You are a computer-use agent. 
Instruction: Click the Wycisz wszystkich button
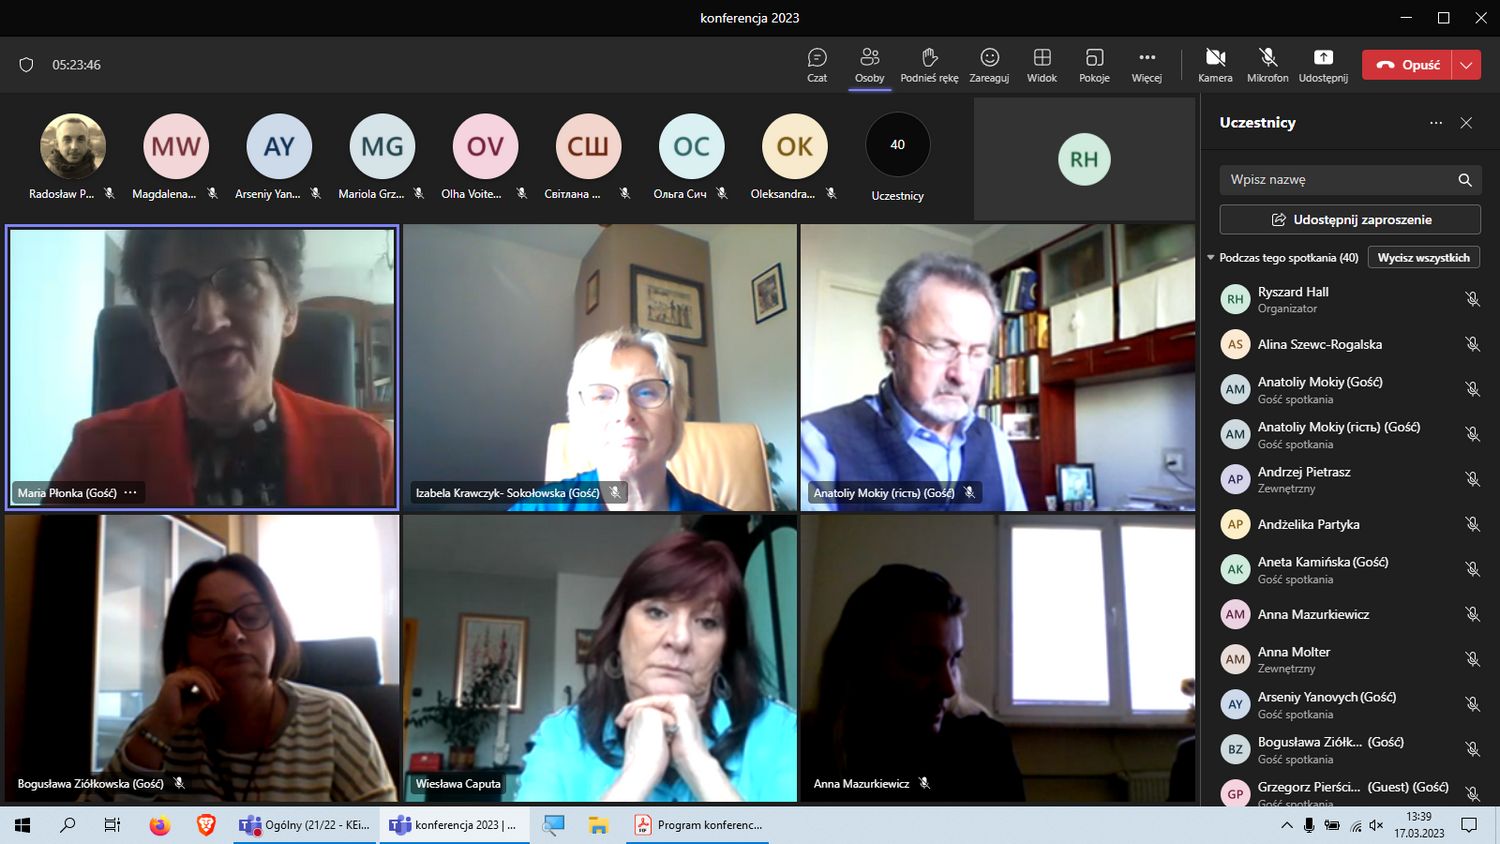pos(1423,258)
